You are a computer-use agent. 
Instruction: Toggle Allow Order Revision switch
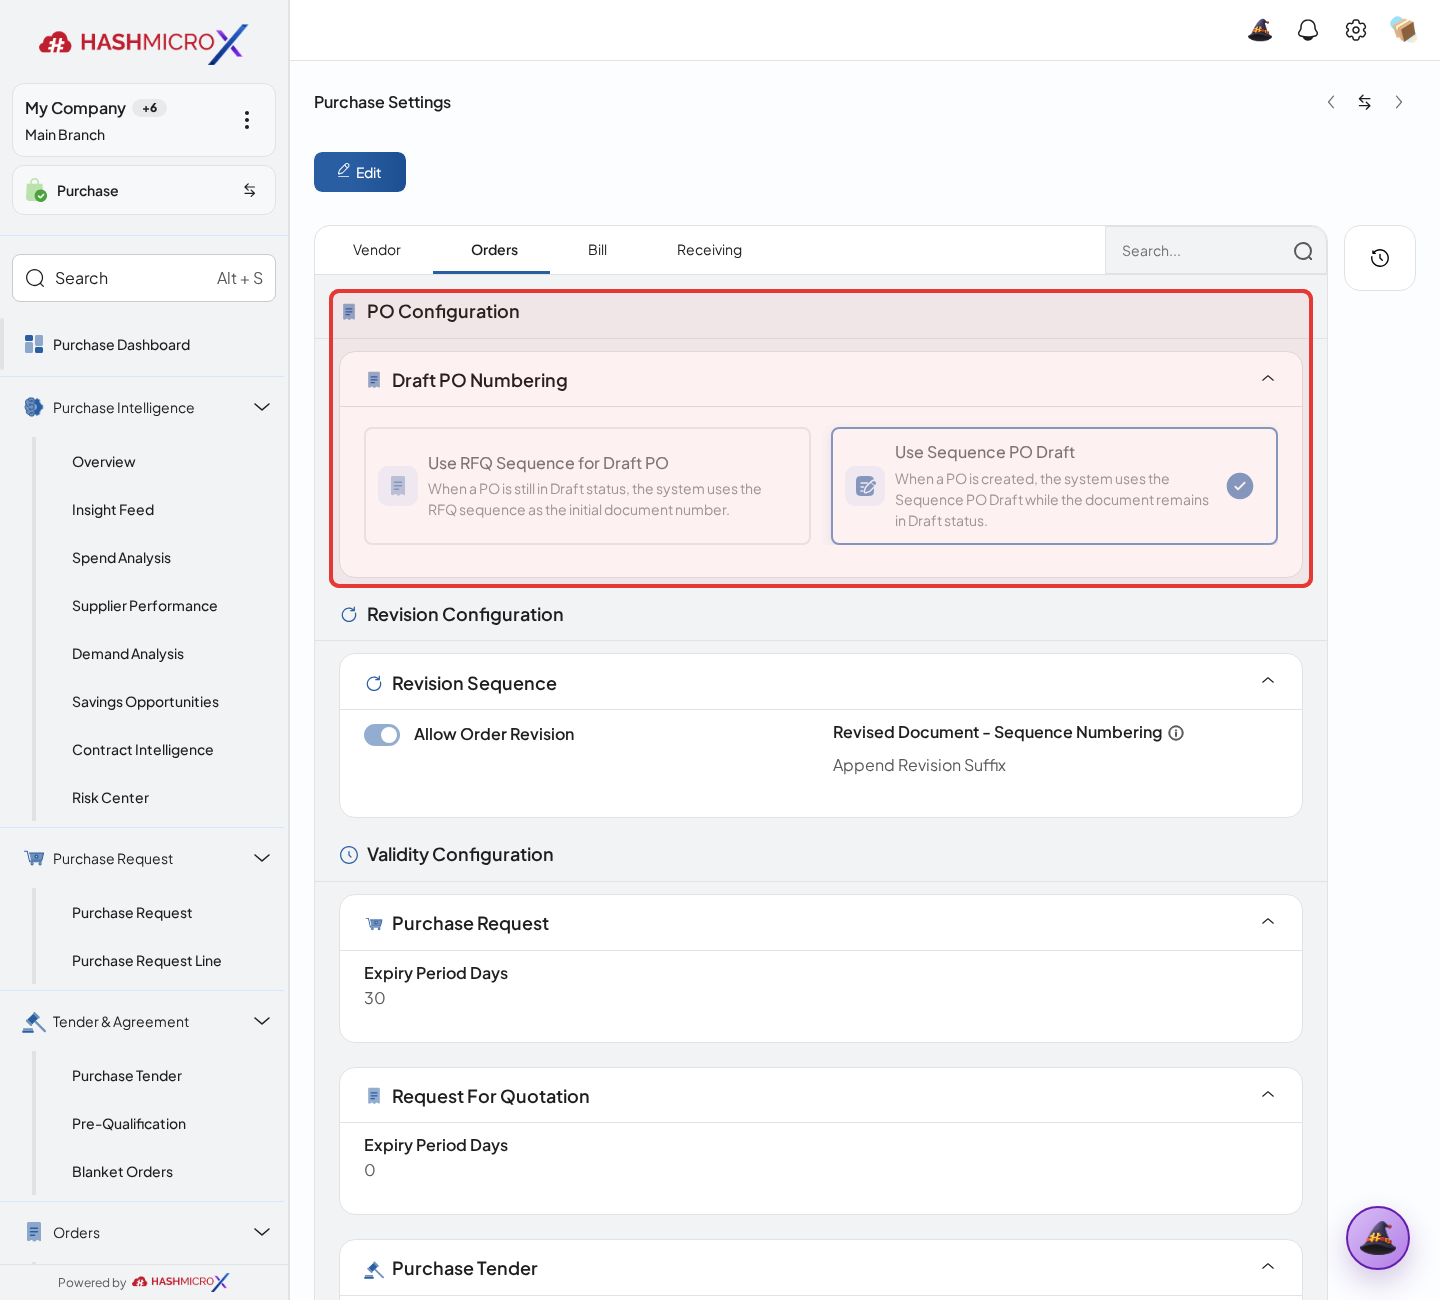382,735
